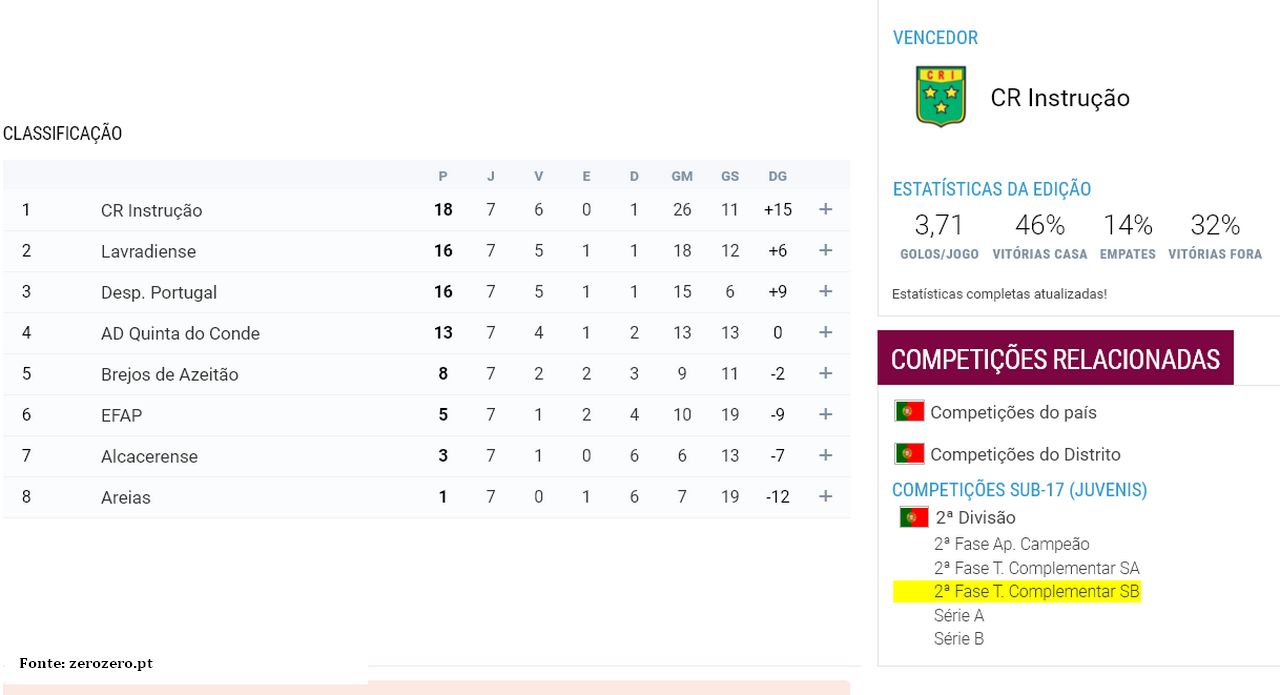Viewport: 1280px width, 695px height.
Task: Open 2ª Fase T. Complementar SA link
Action: pos(1036,568)
